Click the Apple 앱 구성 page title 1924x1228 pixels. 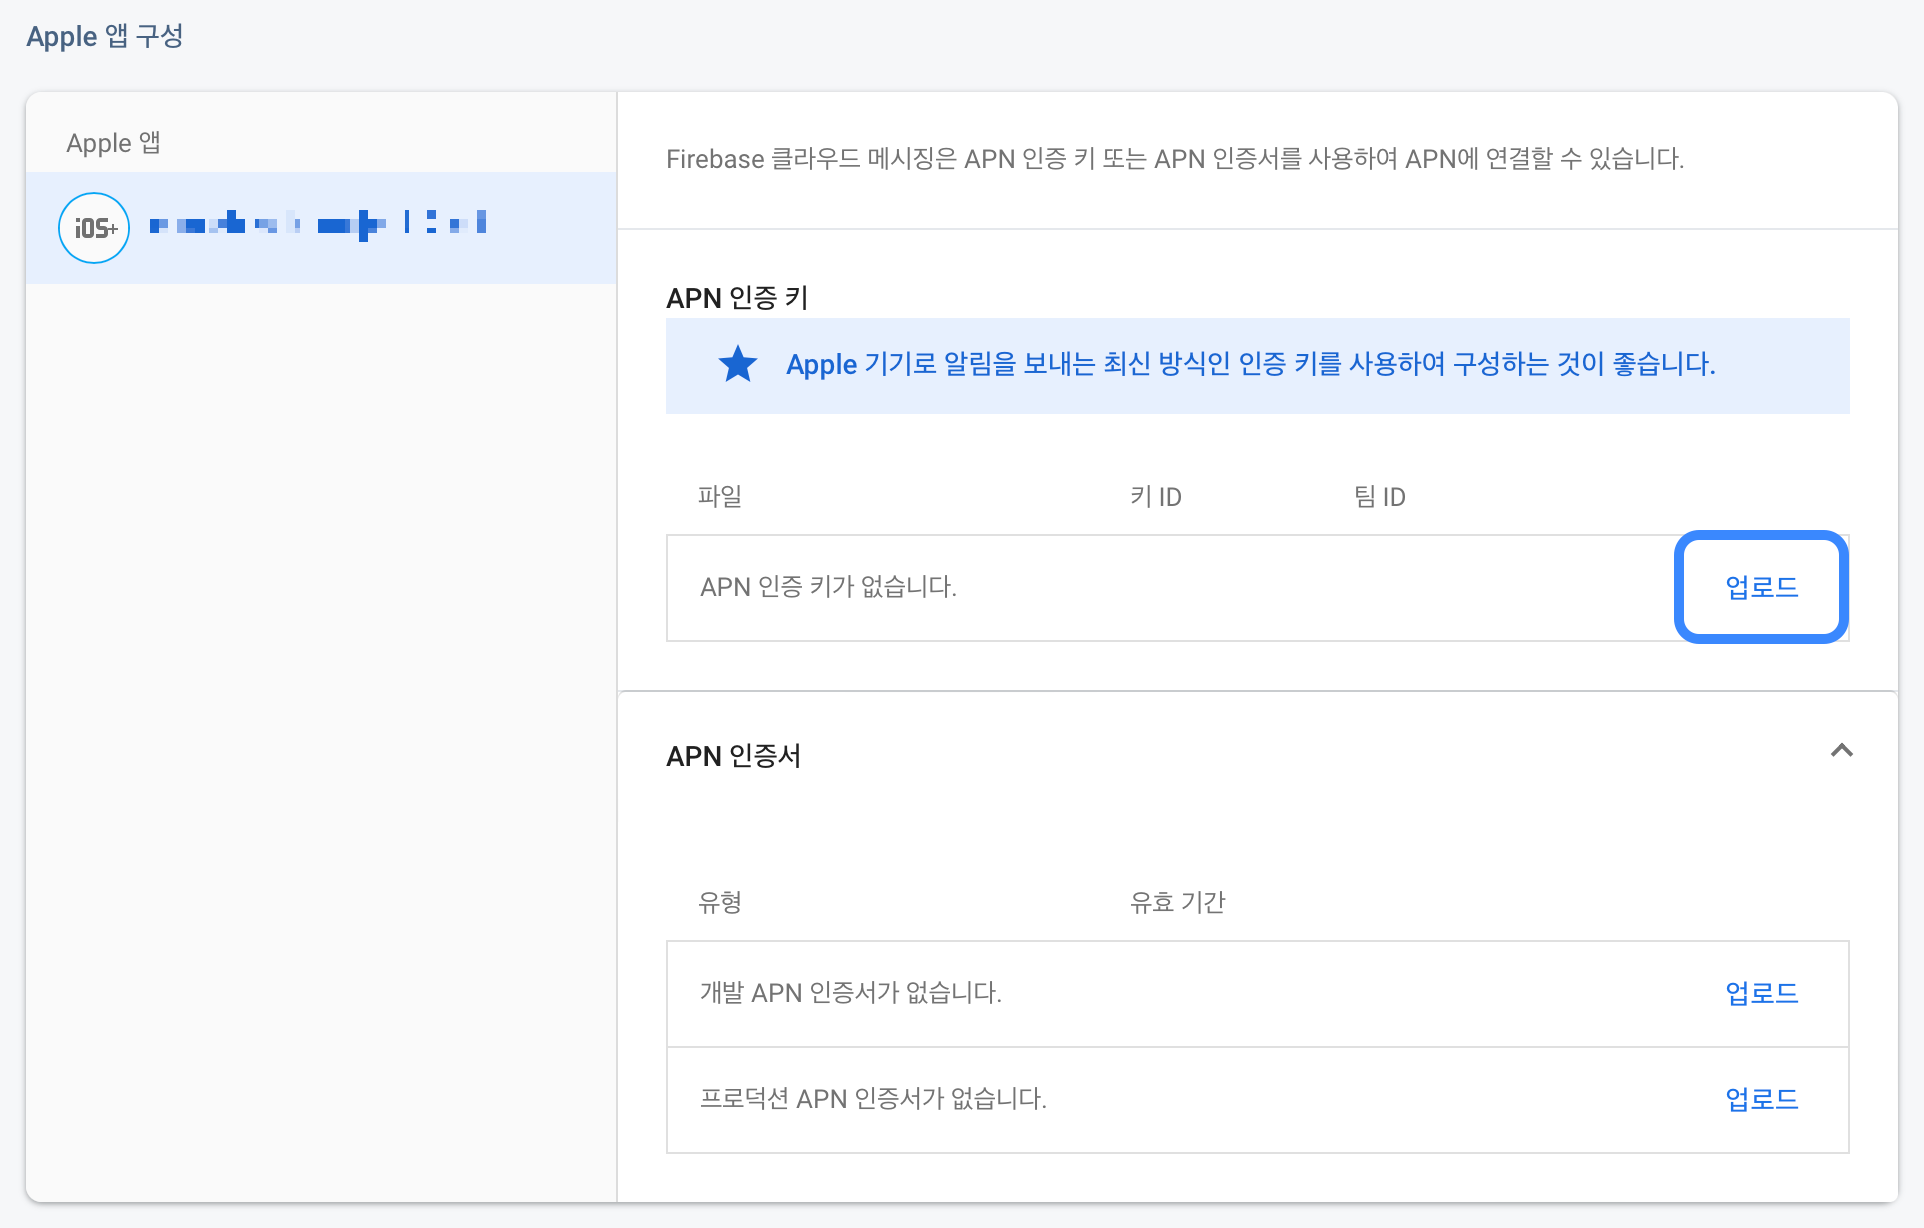click(105, 37)
